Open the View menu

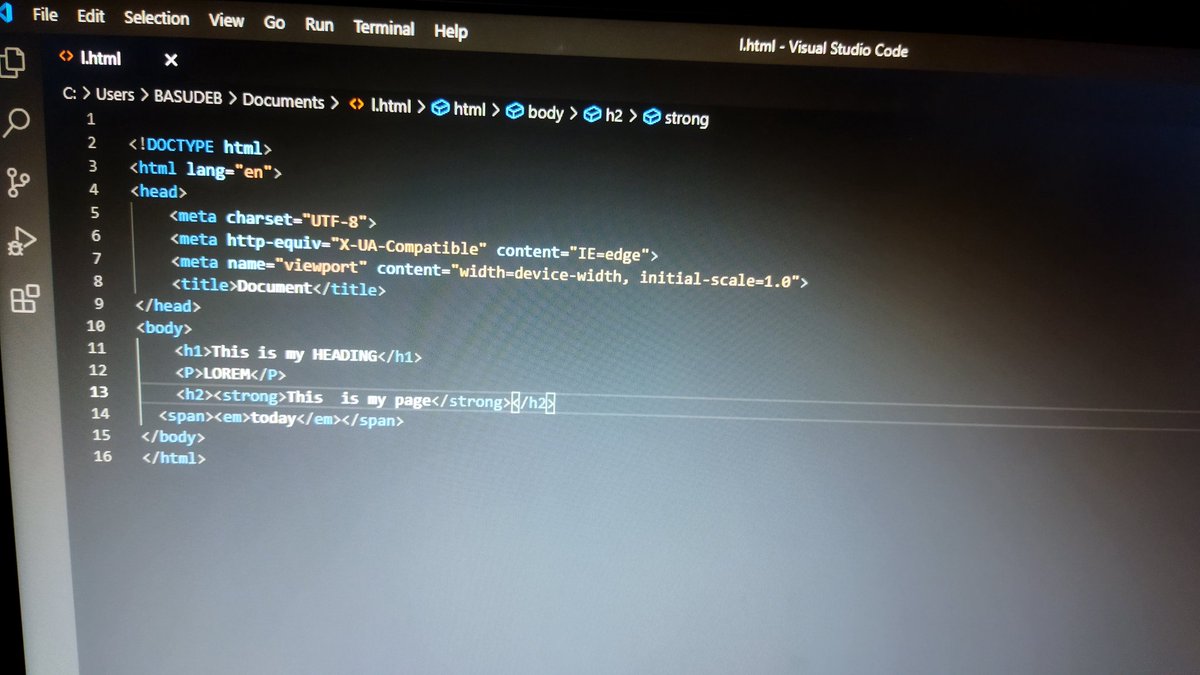coord(226,20)
